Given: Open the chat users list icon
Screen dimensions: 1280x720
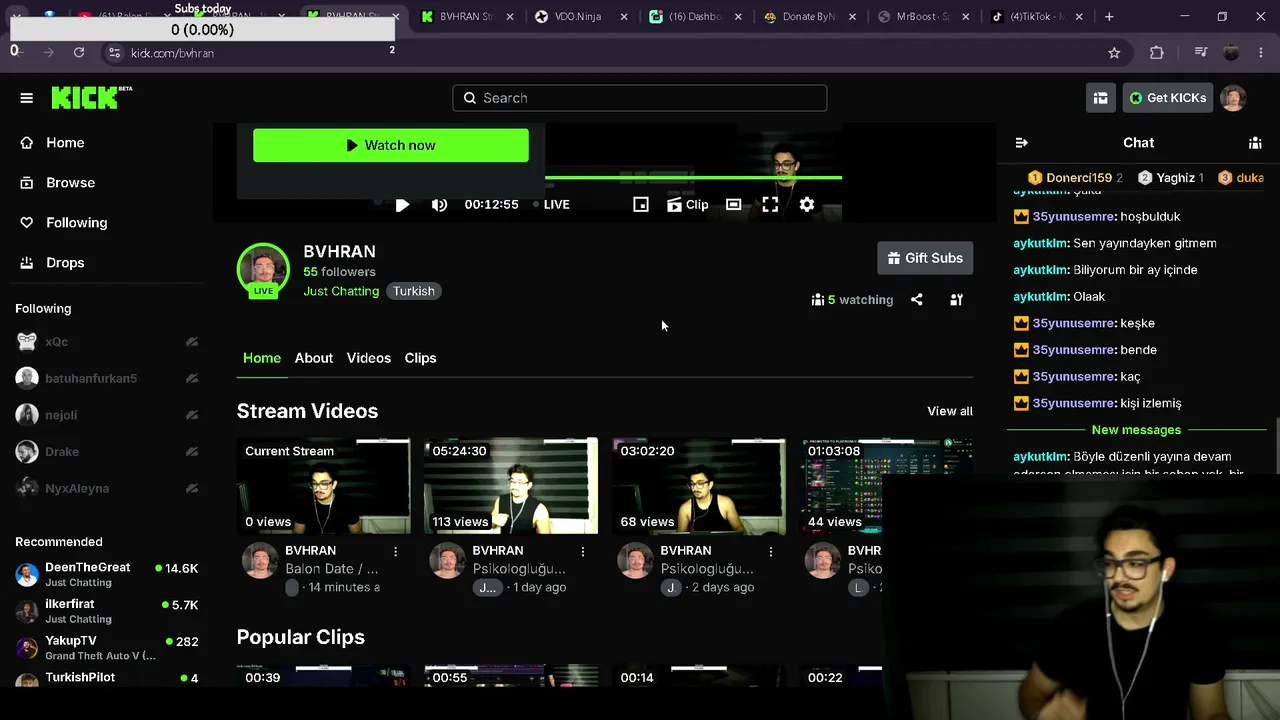Looking at the screenshot, I should point(1255,143).
